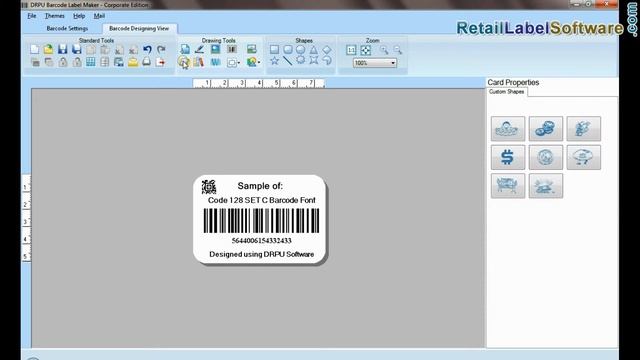Click the first blue floppy Save icon
The width and height of the screenshot is (640, 360).
(x=62, y=49)
